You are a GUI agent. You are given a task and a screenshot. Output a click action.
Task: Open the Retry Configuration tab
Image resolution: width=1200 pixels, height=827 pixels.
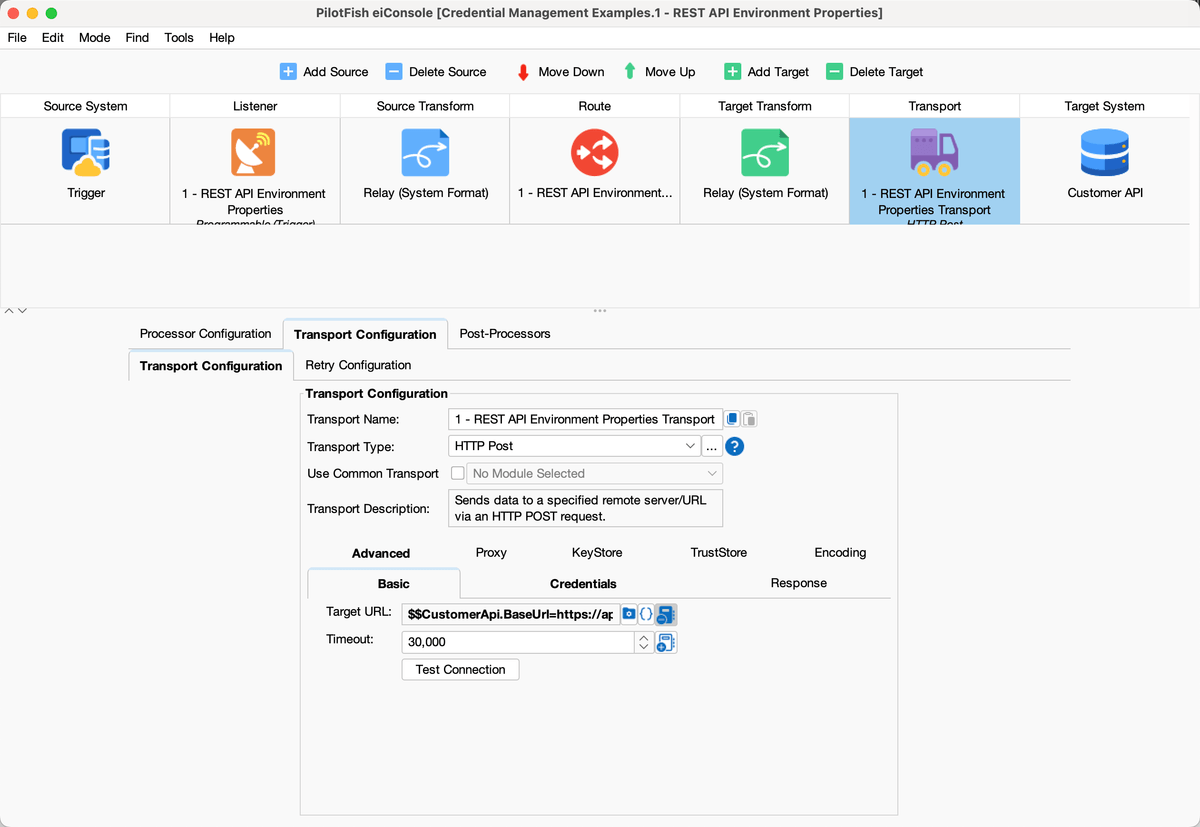click(358, 365)
